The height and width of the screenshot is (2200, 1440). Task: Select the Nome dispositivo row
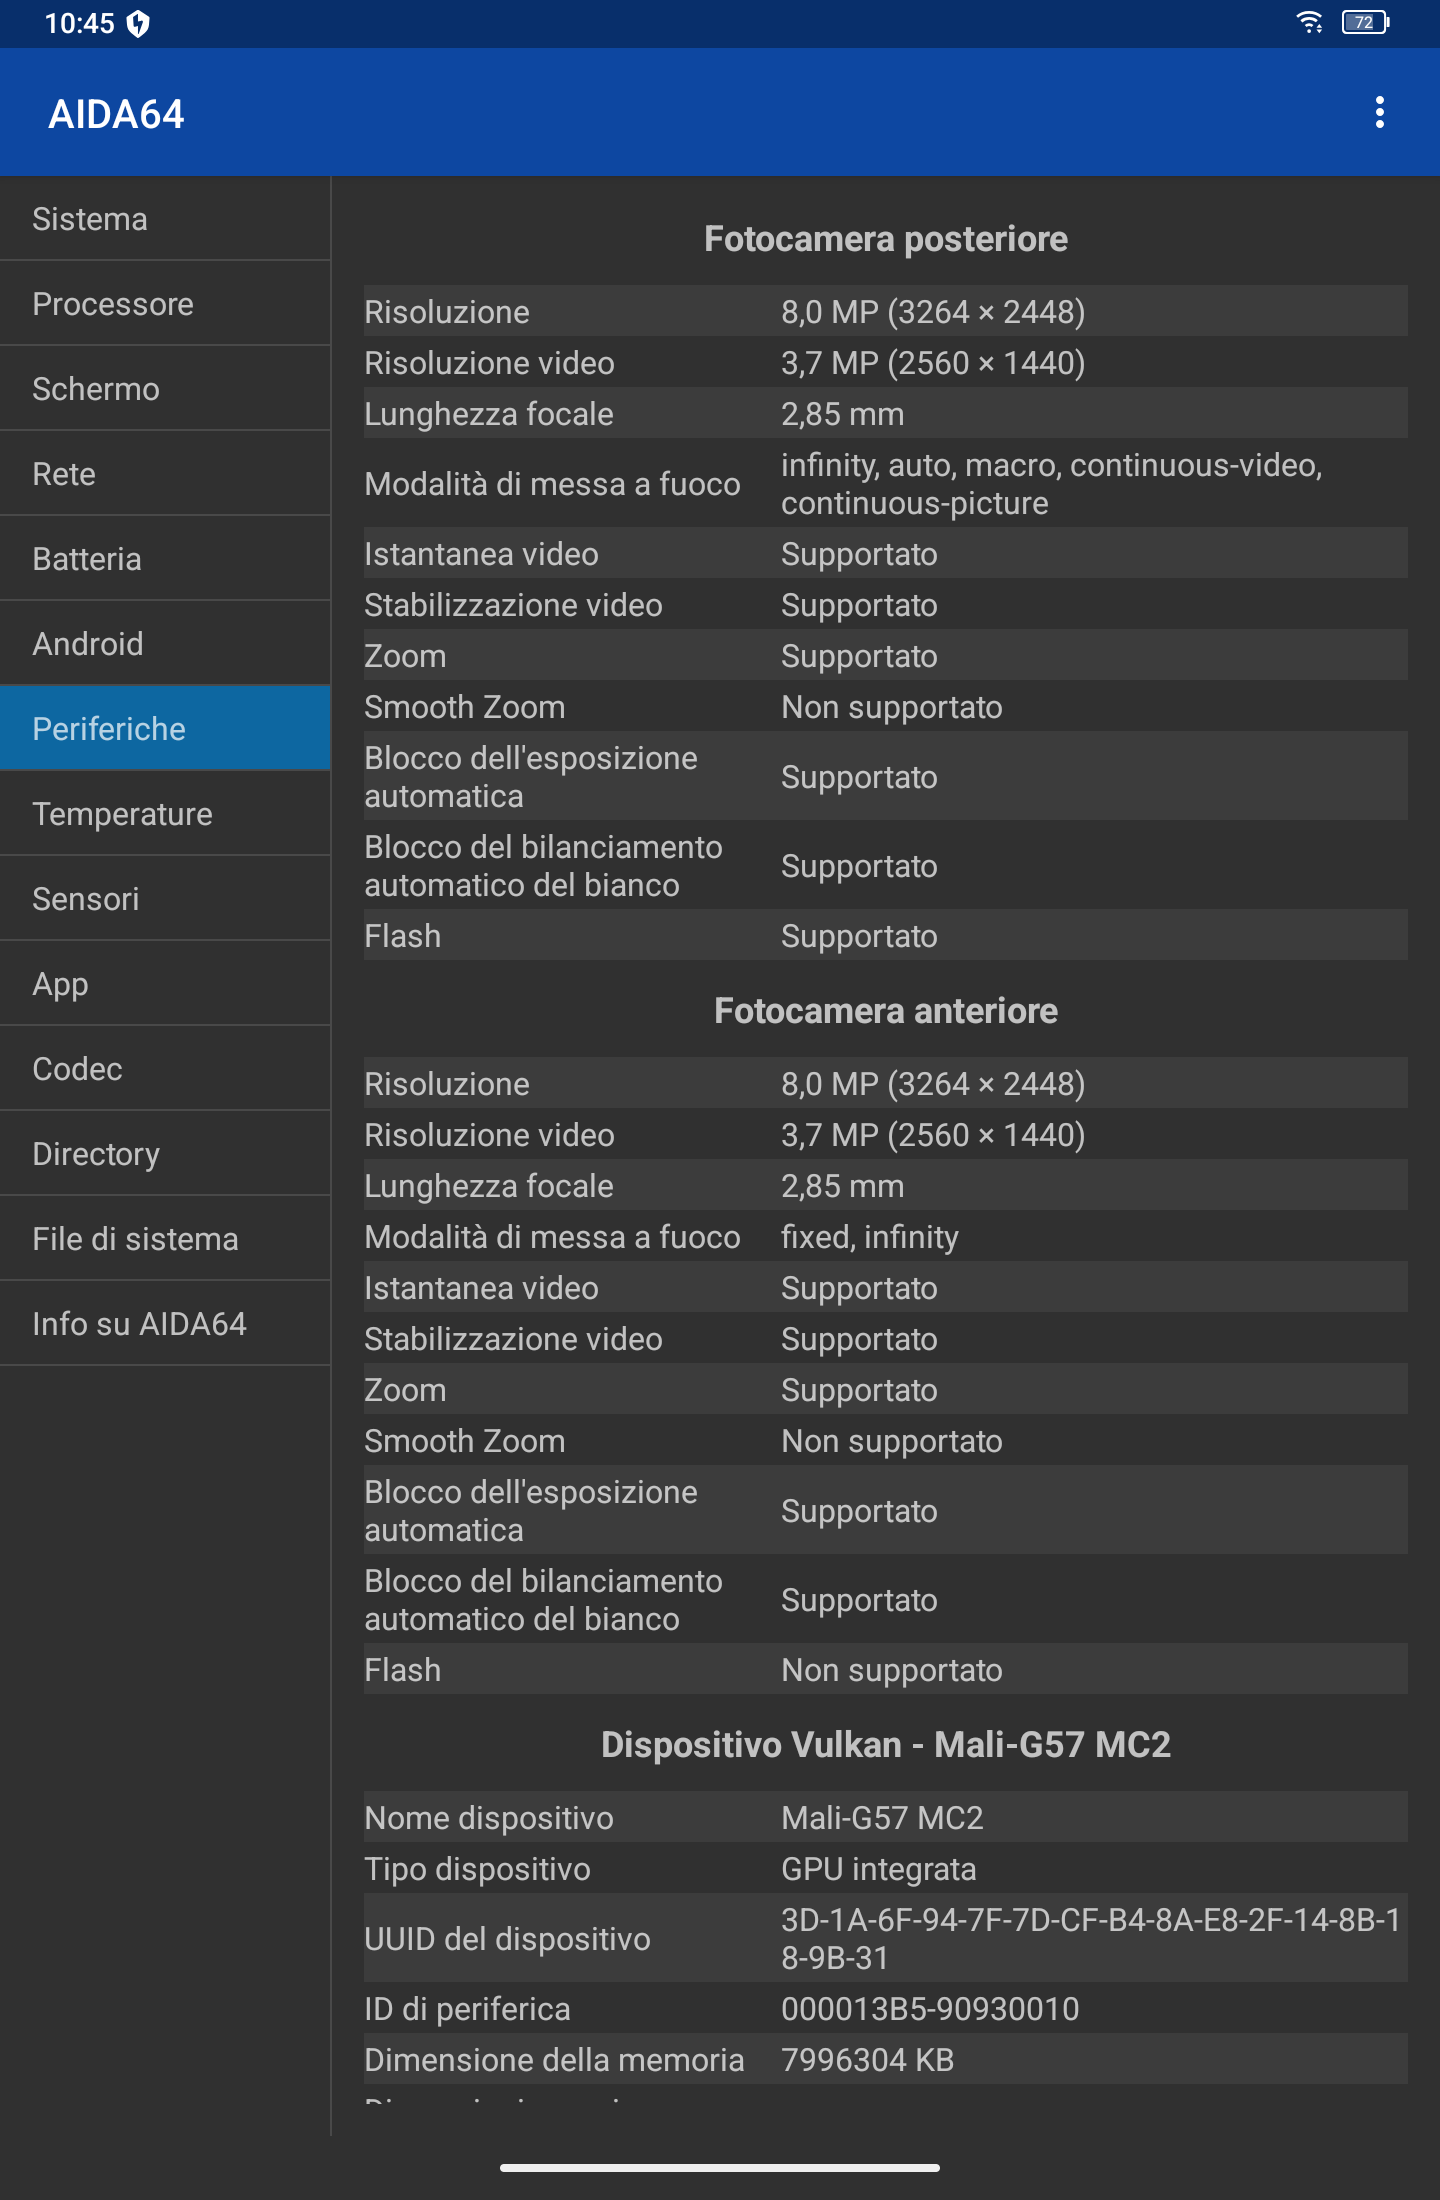886,1817
